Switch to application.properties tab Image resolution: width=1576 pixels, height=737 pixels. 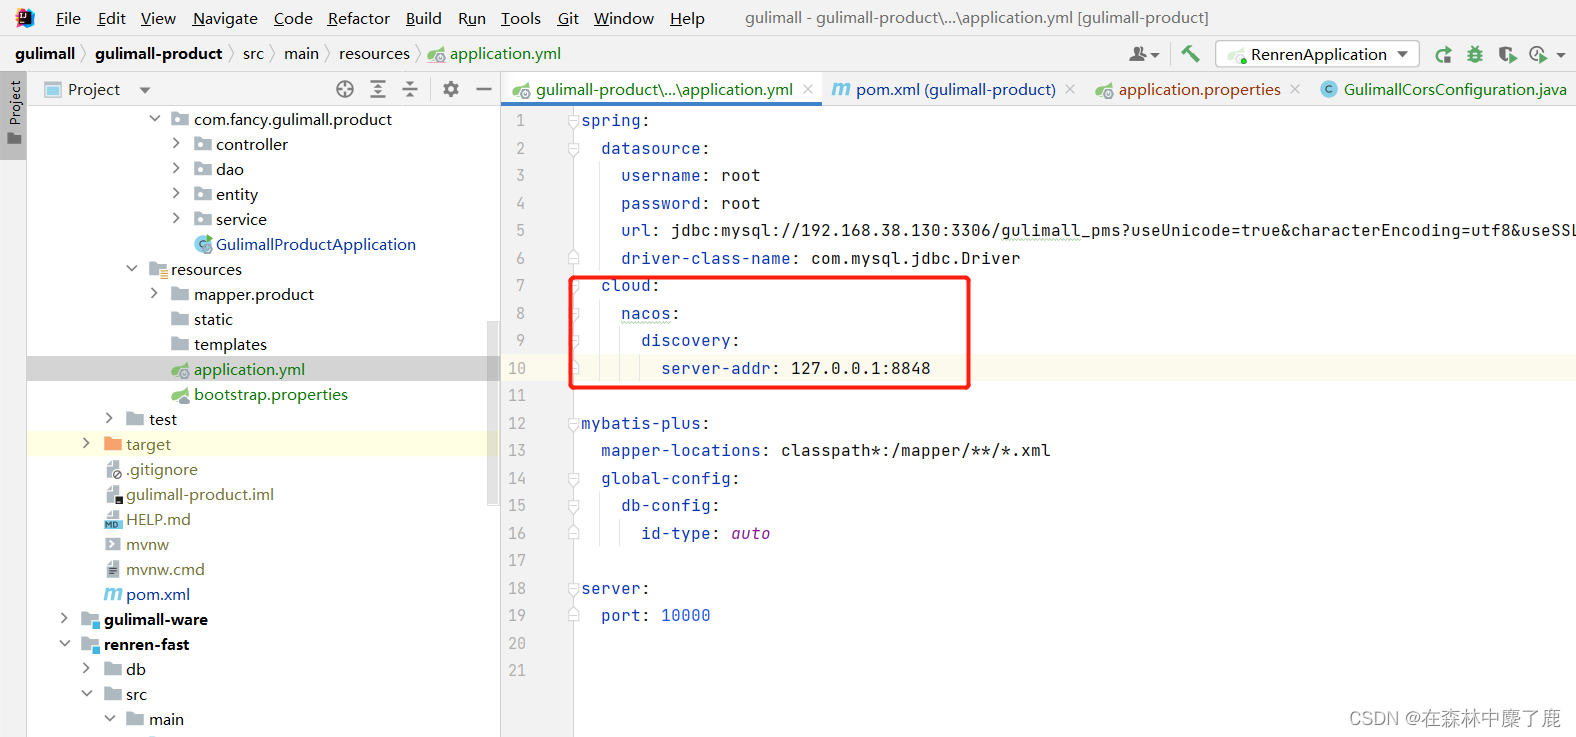click(x=1199, y=89)
